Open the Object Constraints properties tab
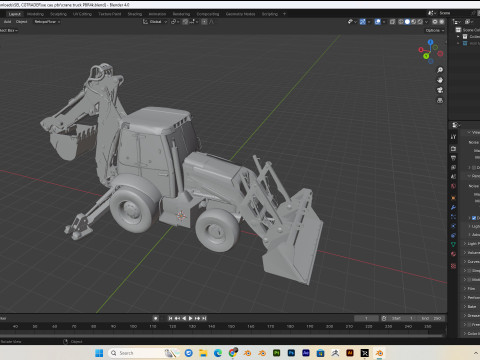Image resolution: width=480 pixels, height=360 pixels. coord(453,235)
